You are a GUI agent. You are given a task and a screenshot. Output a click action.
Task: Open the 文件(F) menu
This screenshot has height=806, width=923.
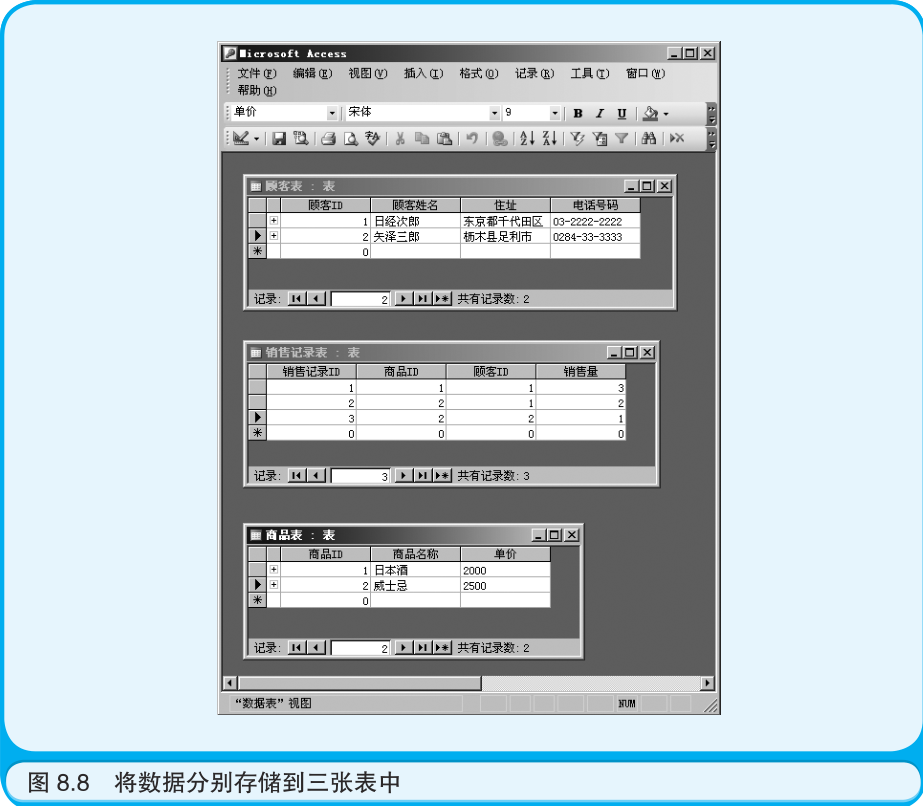pyautogui.click(x=257, y=74)
